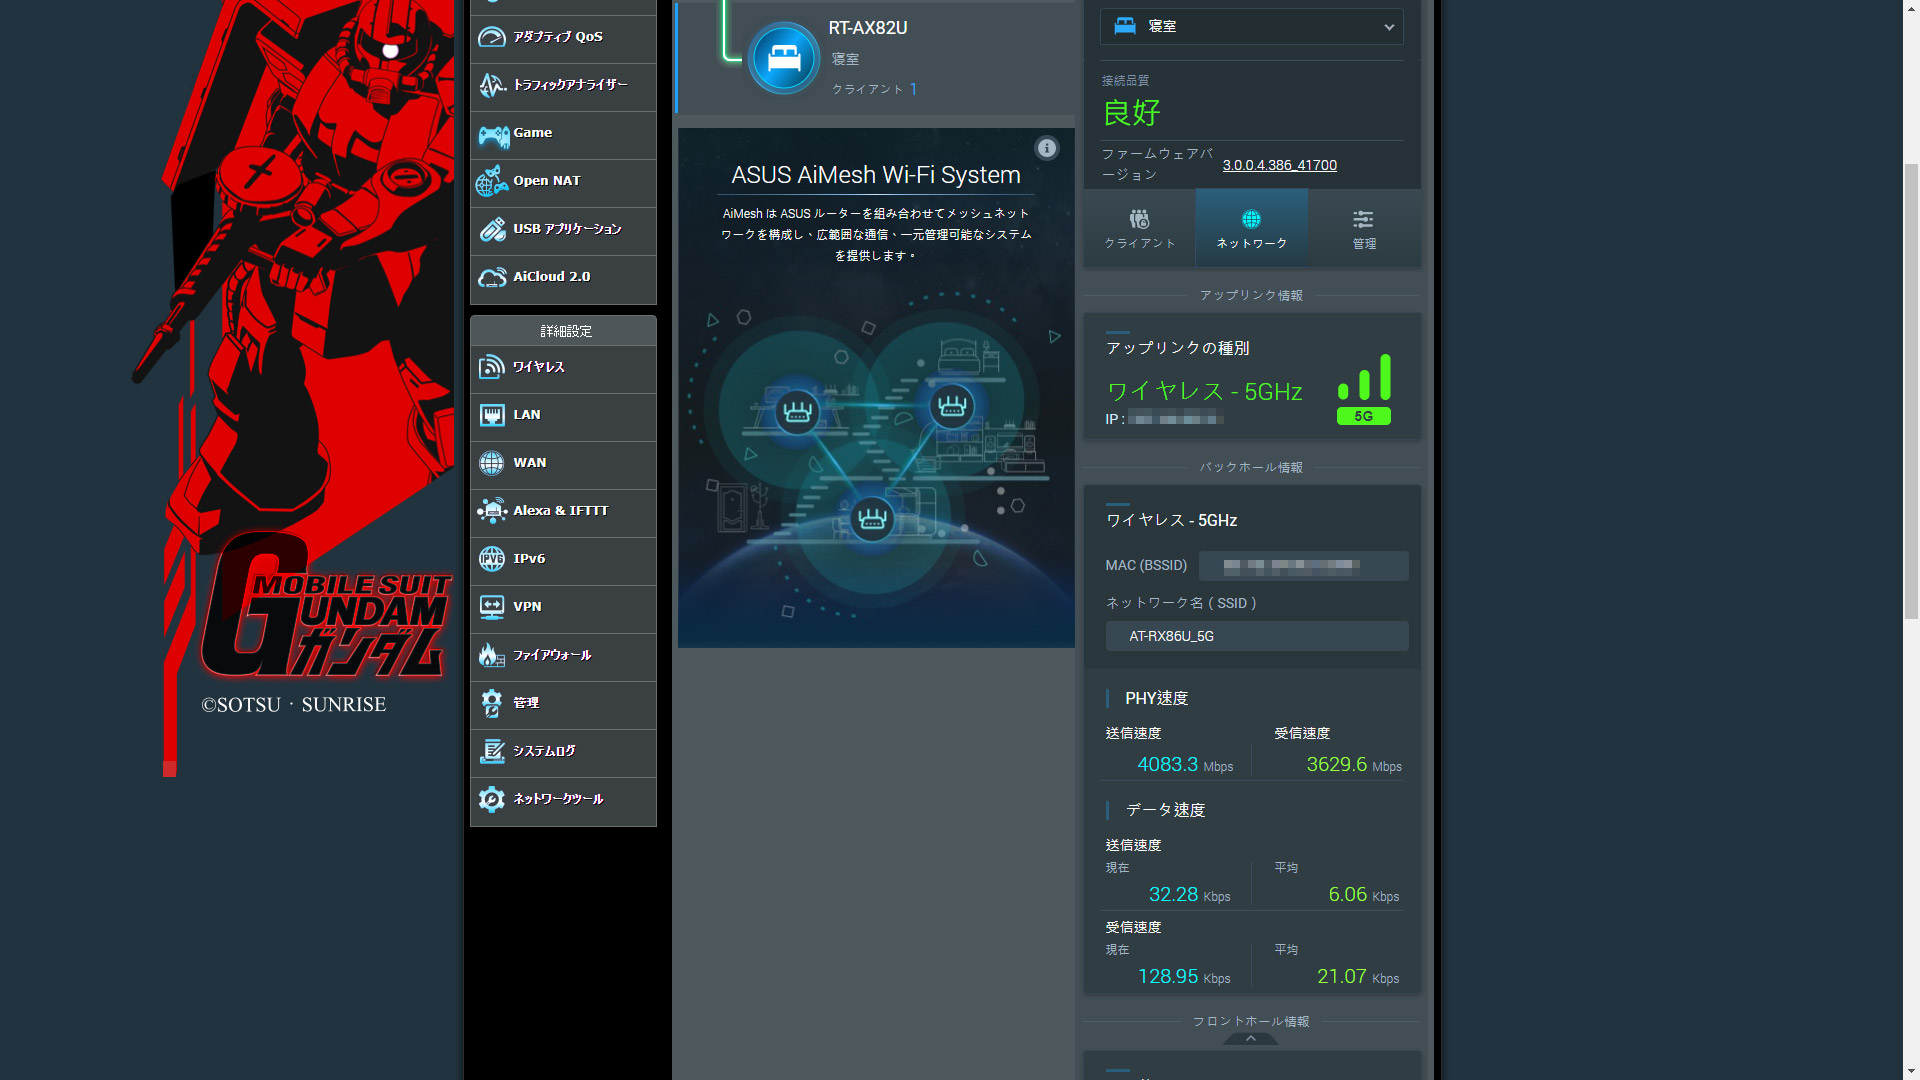
Task: Click the 5G signal strength indicator
Action: tap(1363, 385)
